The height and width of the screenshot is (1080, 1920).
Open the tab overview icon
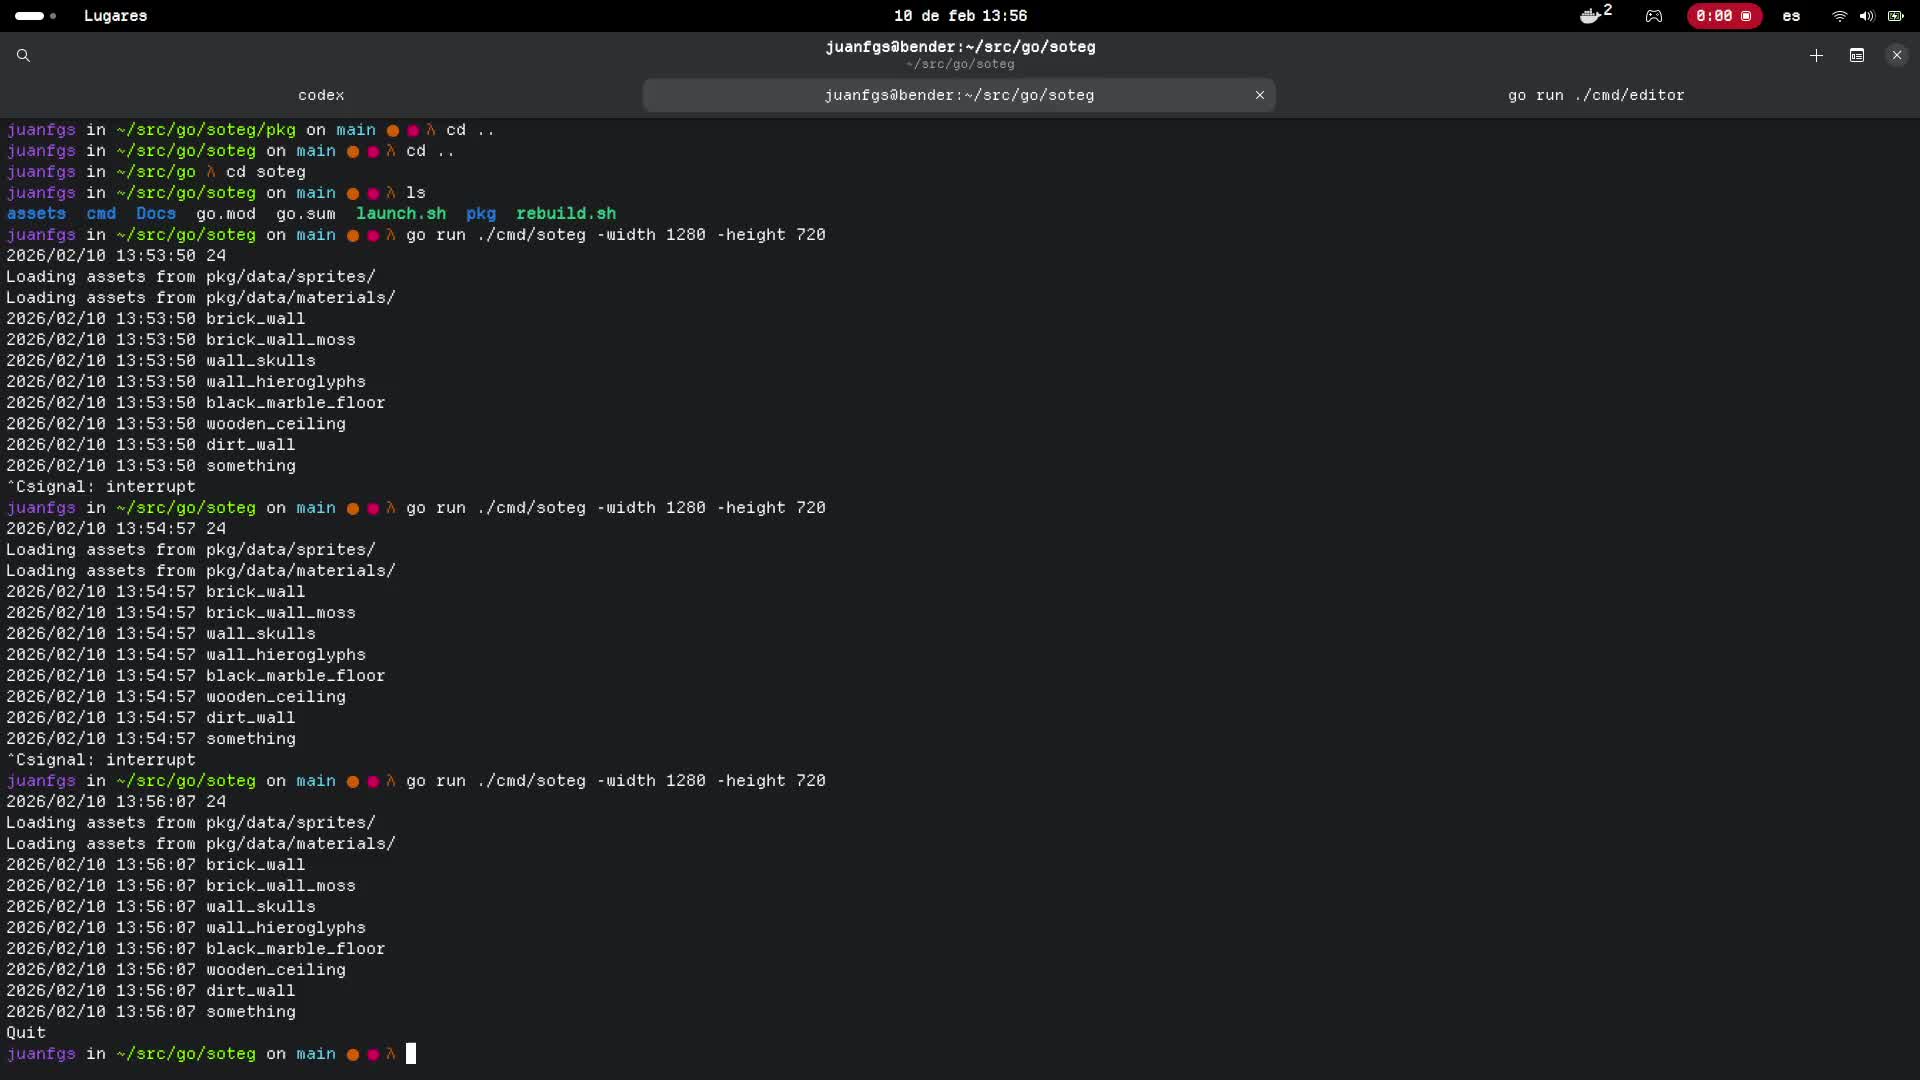pos(1857,56)
